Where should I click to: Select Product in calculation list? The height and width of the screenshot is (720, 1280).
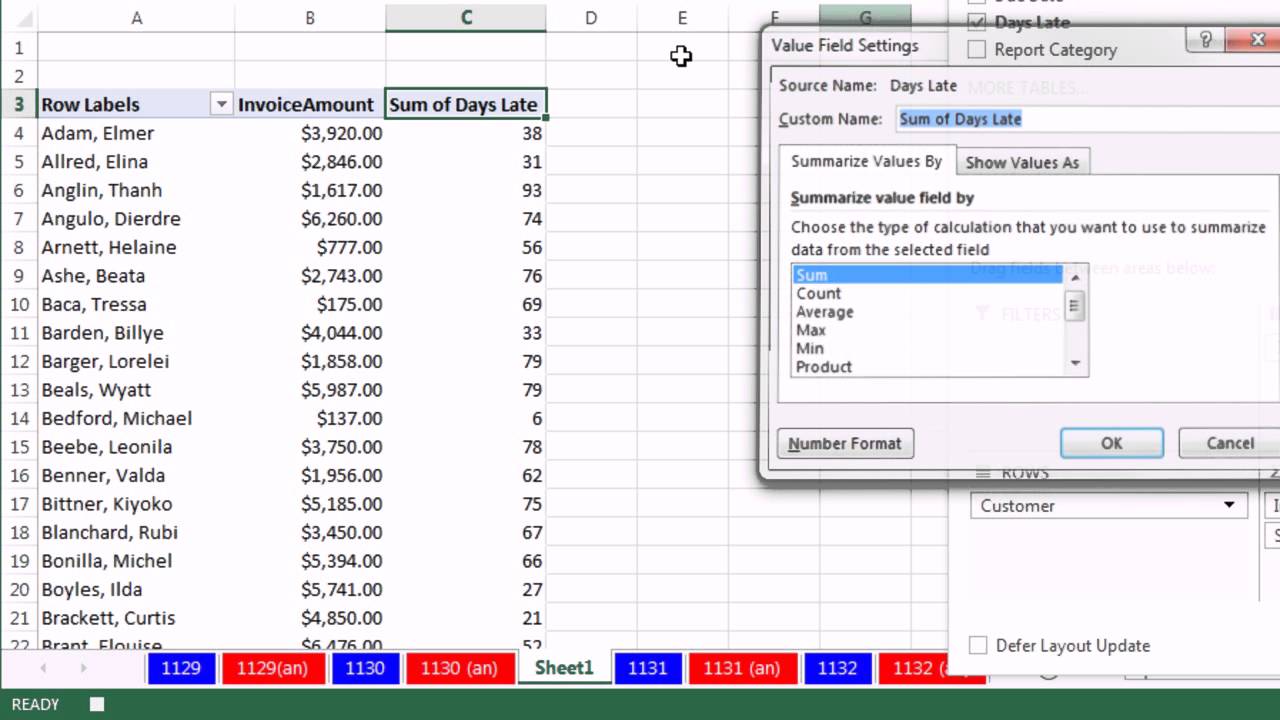[927, 367]
